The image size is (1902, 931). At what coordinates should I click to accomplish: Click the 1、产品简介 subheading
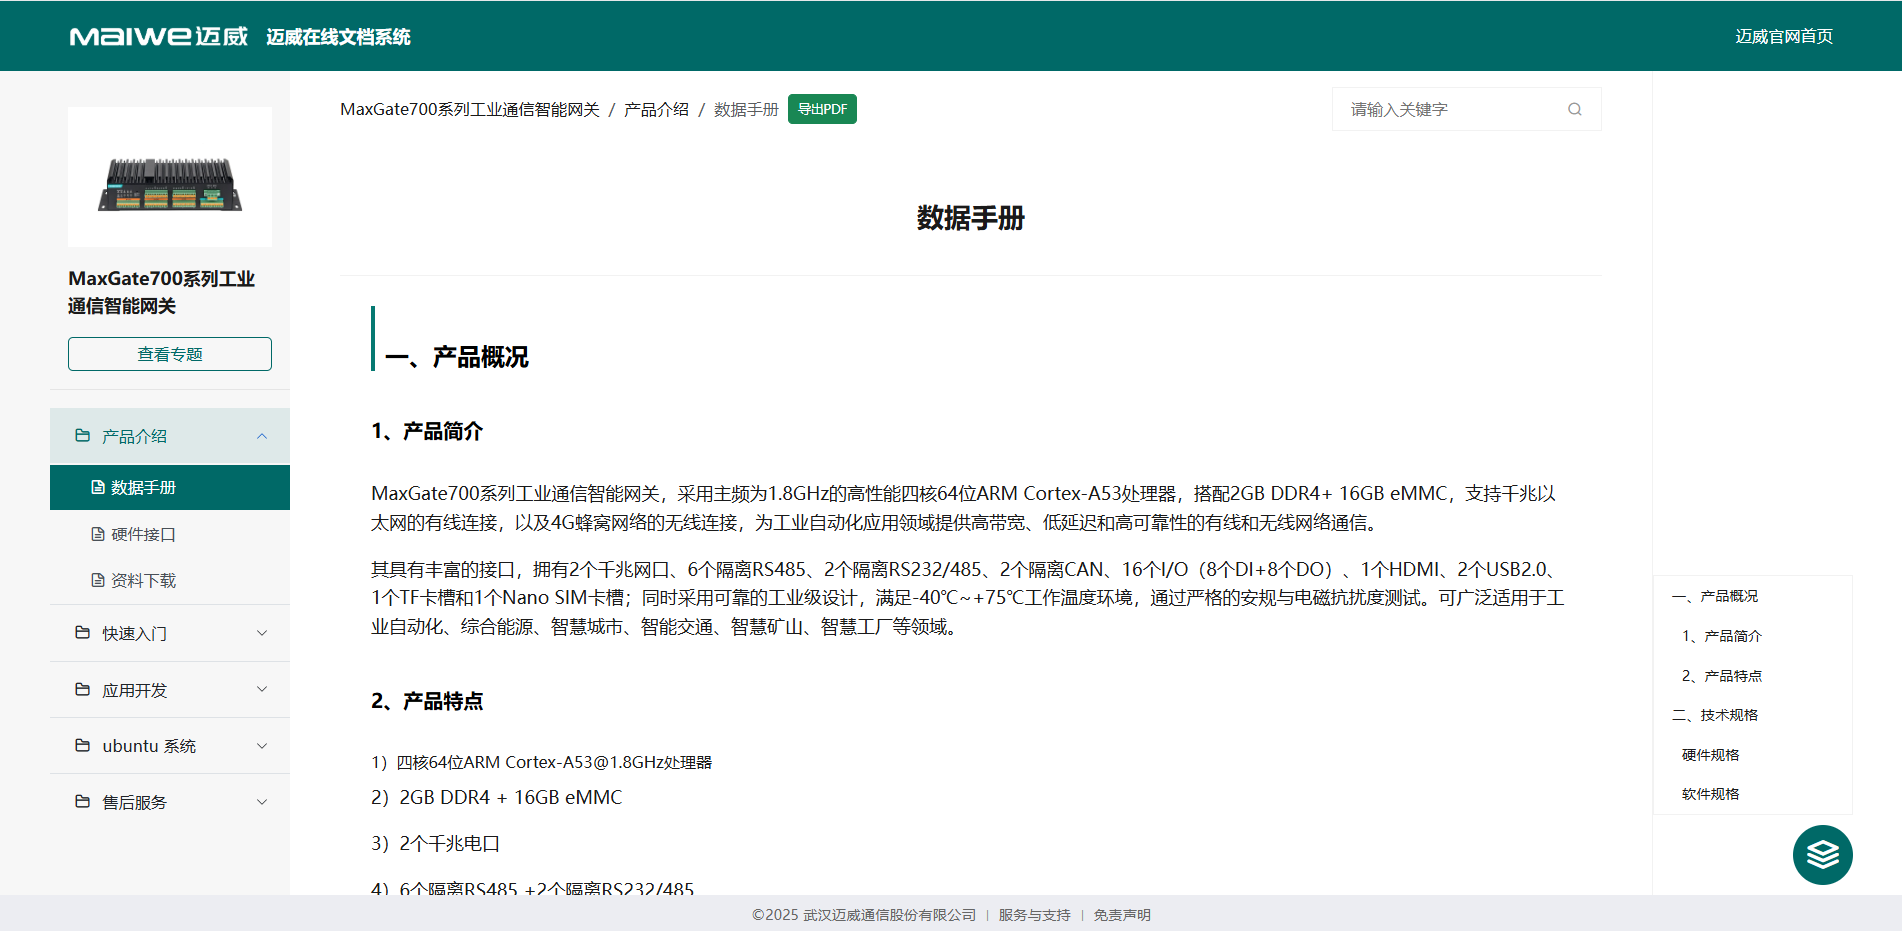pos(427,431)
